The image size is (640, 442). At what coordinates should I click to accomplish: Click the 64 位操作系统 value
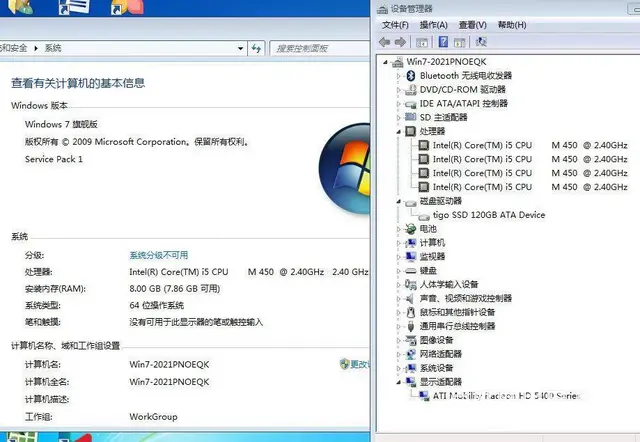(x=157, y=305)
